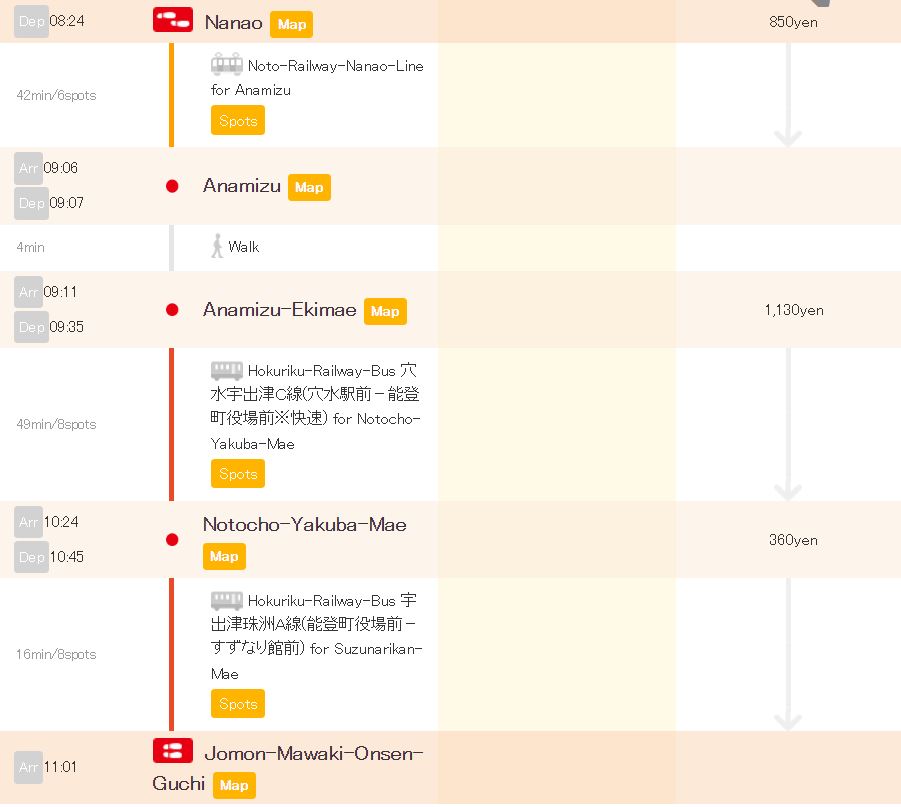
Task: Select the Nanao station name
Action: (233, 22)
